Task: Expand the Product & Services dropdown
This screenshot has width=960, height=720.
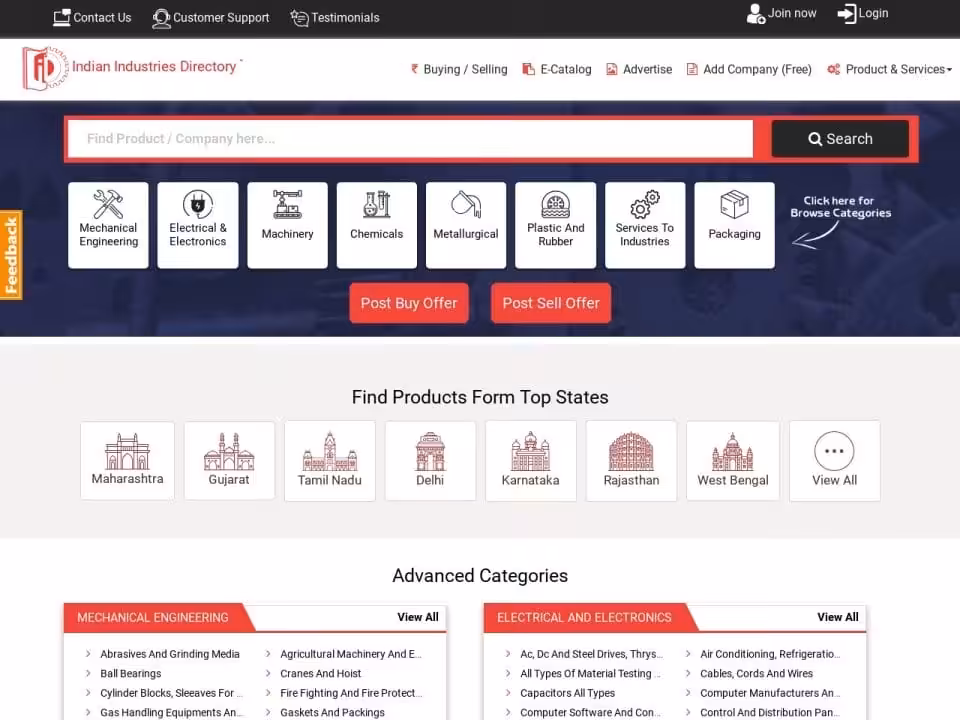Action: coord(889,69)
